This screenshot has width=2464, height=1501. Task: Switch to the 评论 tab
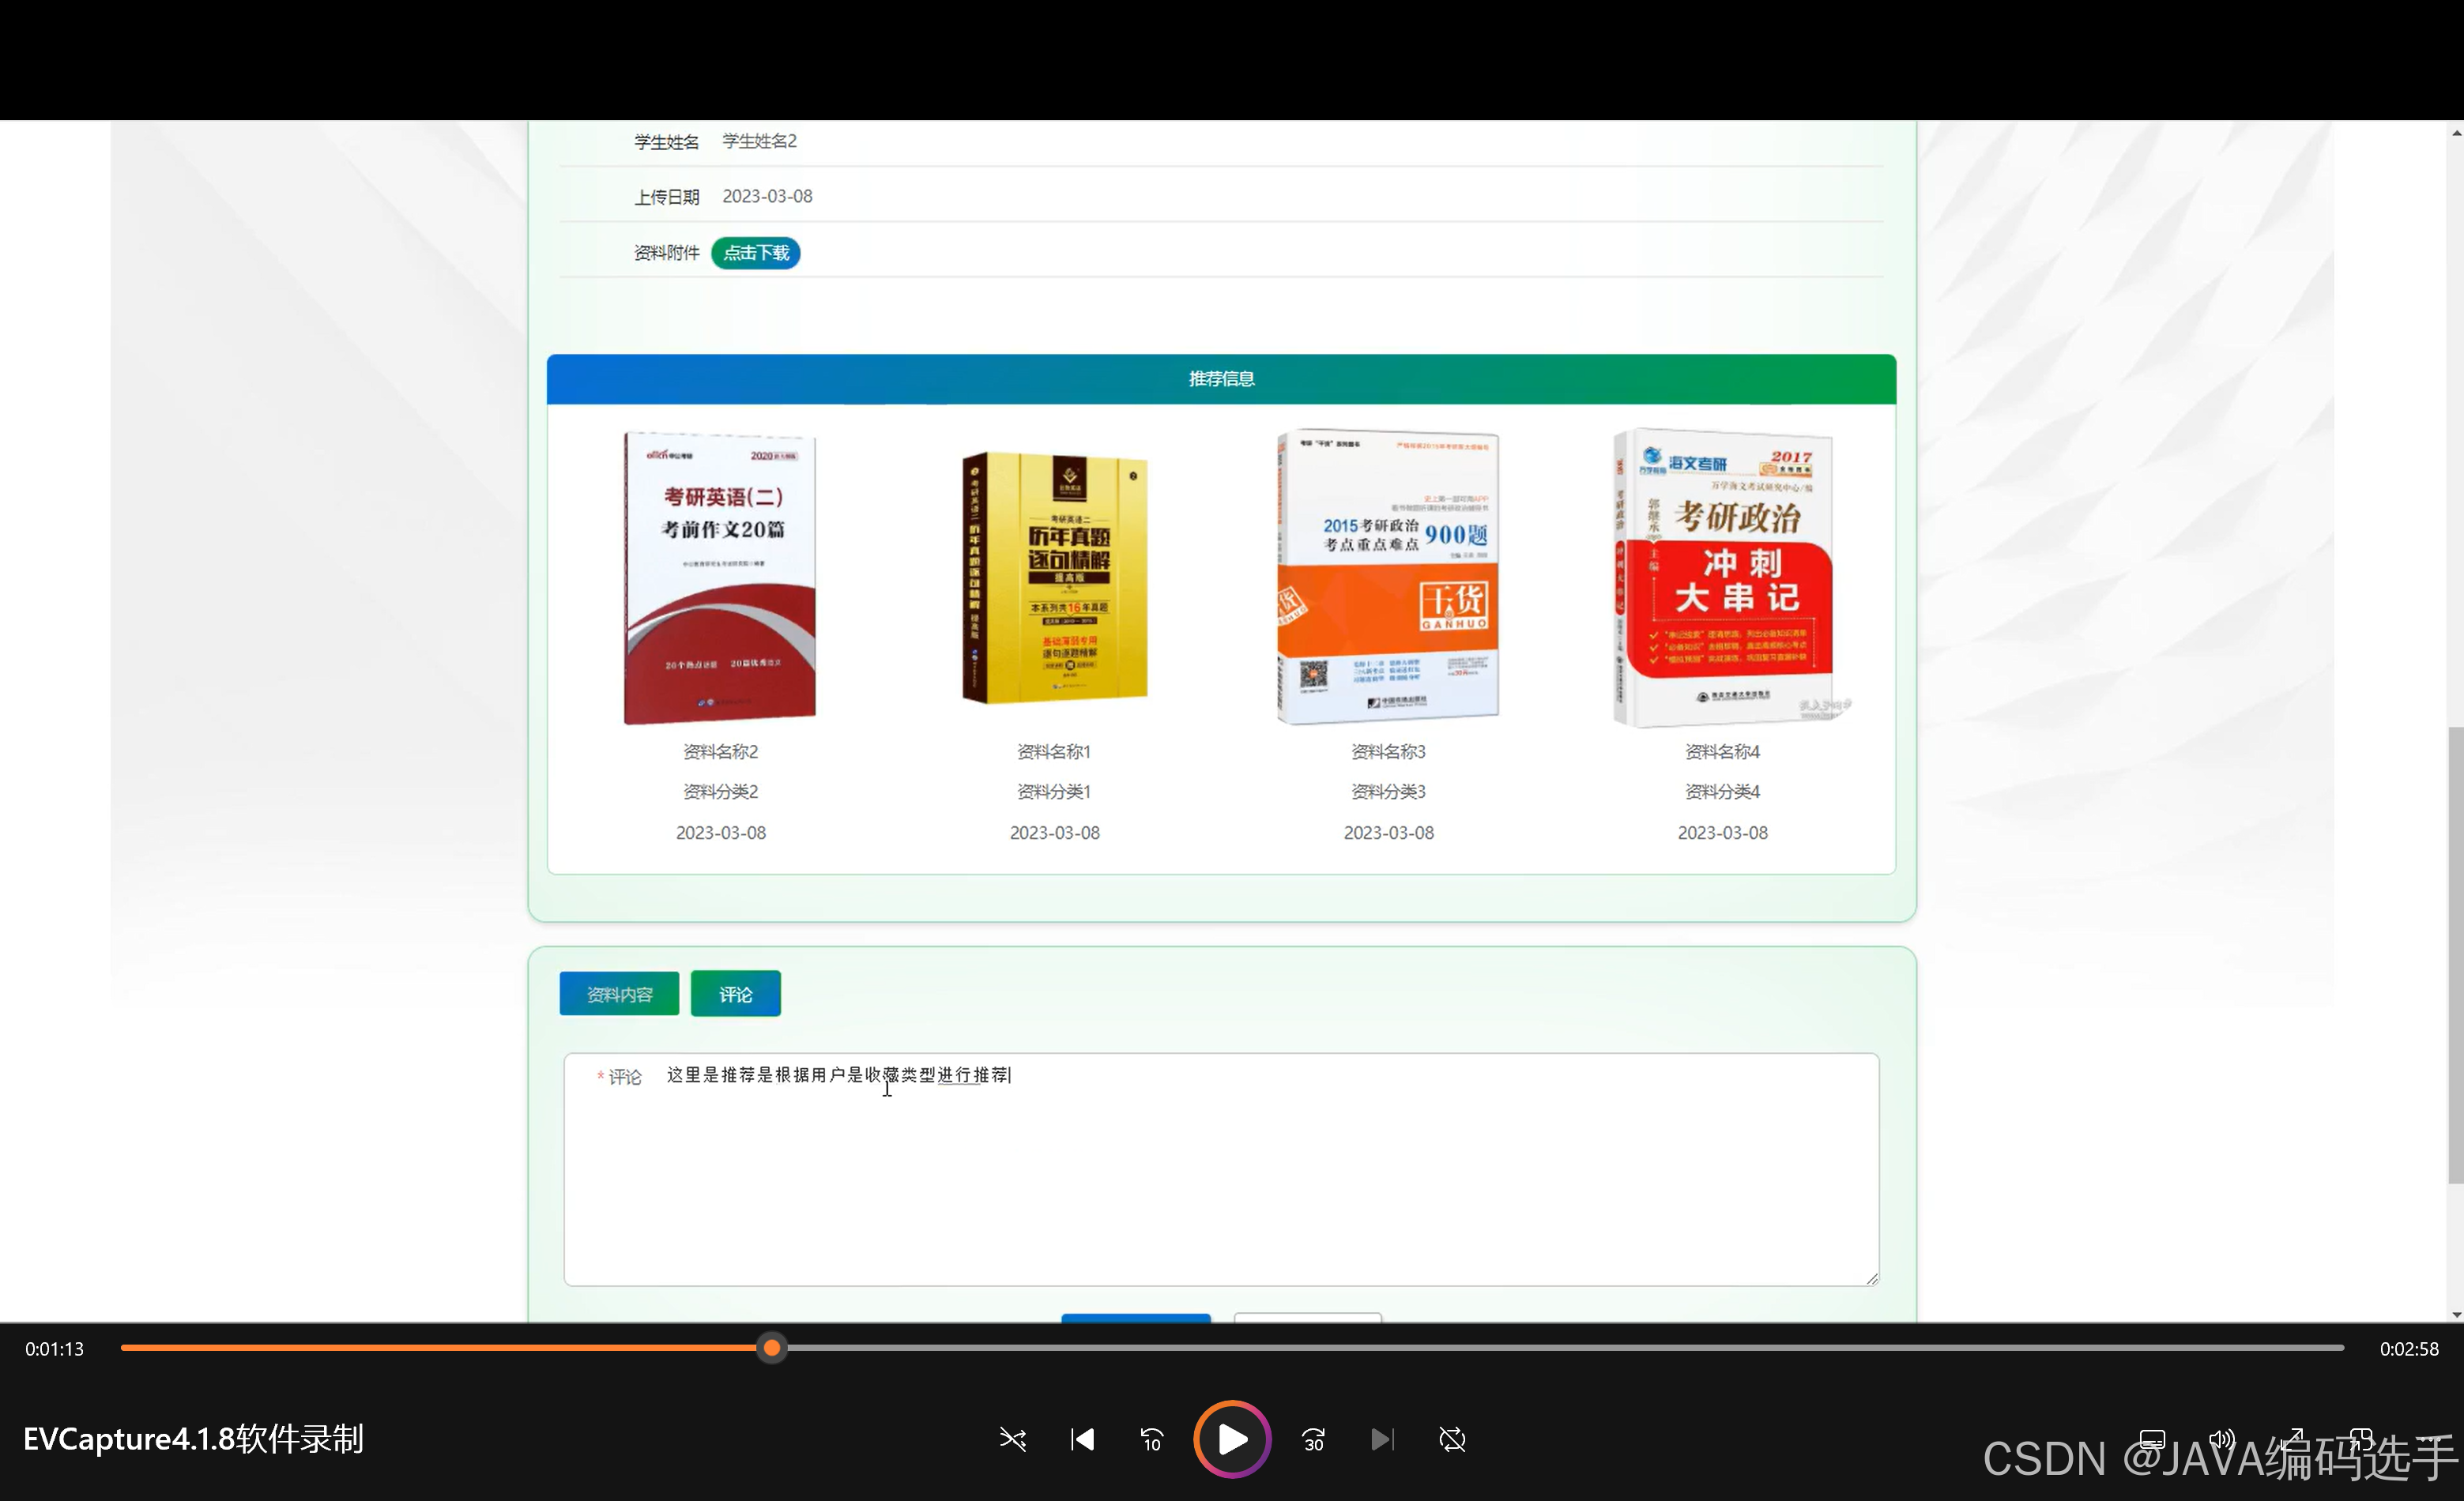pyautogui.click(x=735, y=994)
